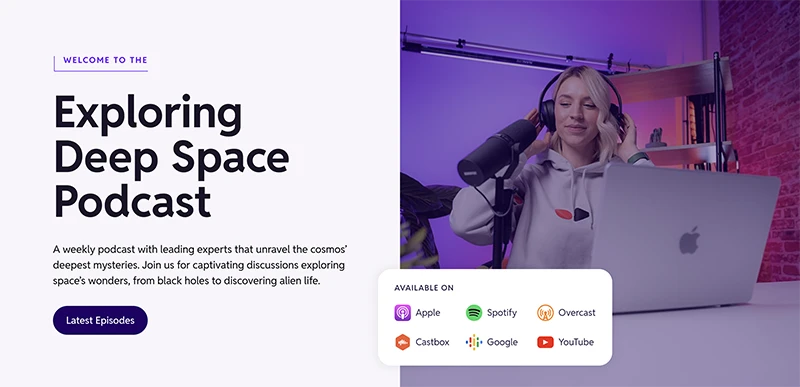Click the Castbox logo icon
Screen dimensions: 800x387
click(402, 342)
